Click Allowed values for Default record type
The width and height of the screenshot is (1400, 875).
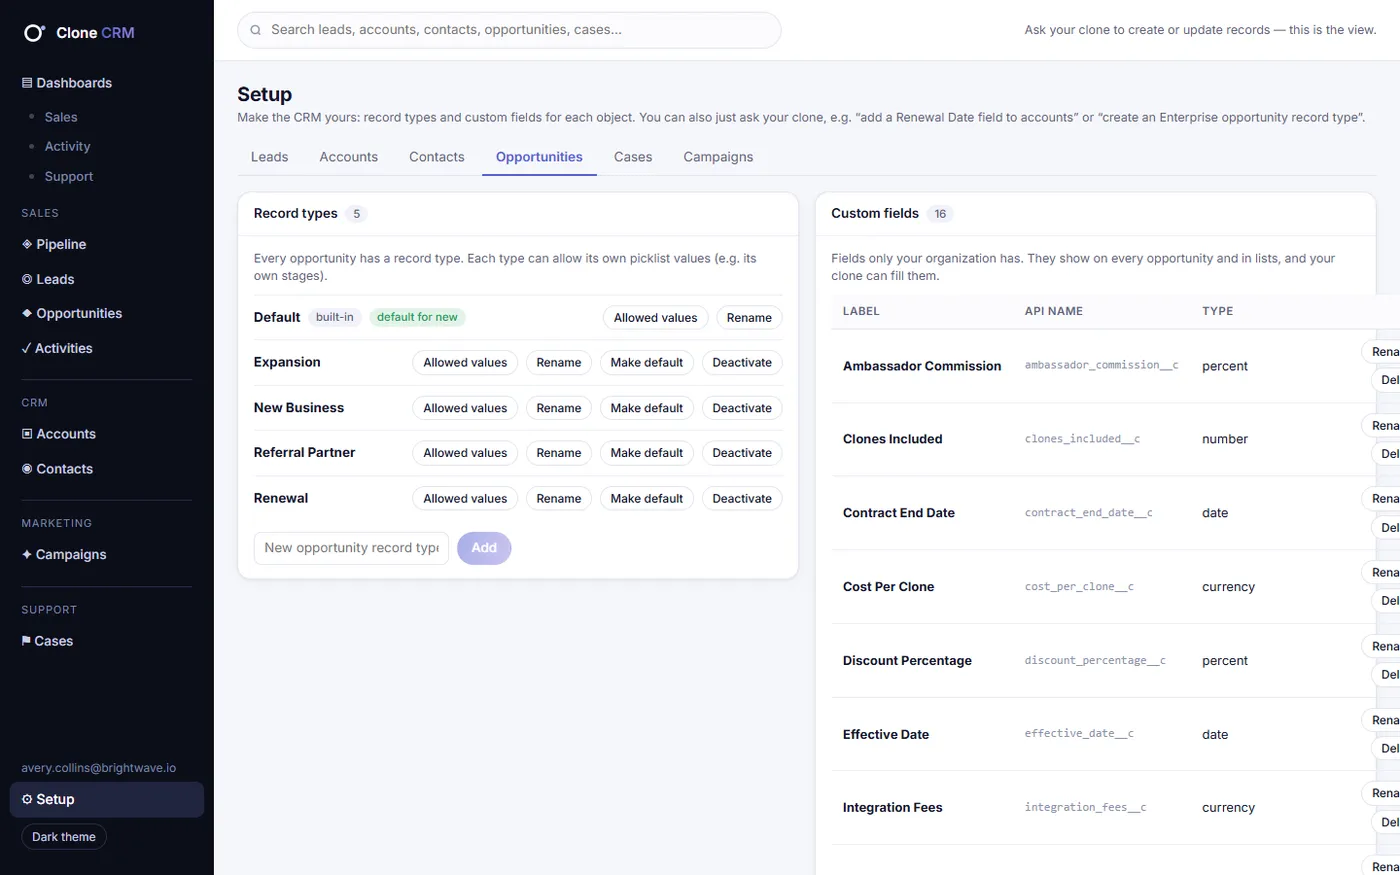pyautogui.click(x=656, y=318)
